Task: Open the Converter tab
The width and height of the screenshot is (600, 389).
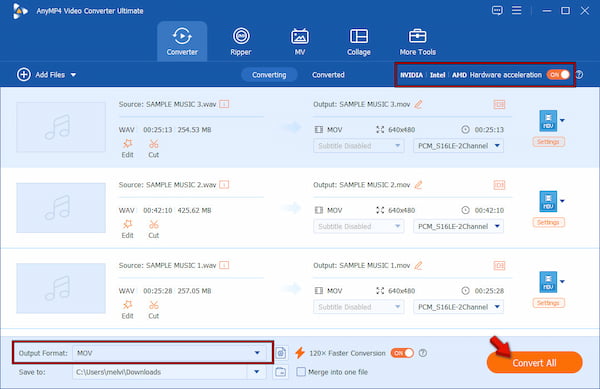Action: pyautogui.click(x=182, y=41)
